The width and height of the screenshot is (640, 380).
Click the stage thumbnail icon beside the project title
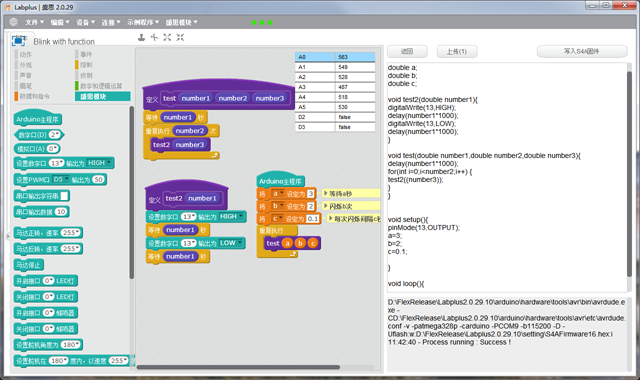click(x=18, y=40)
